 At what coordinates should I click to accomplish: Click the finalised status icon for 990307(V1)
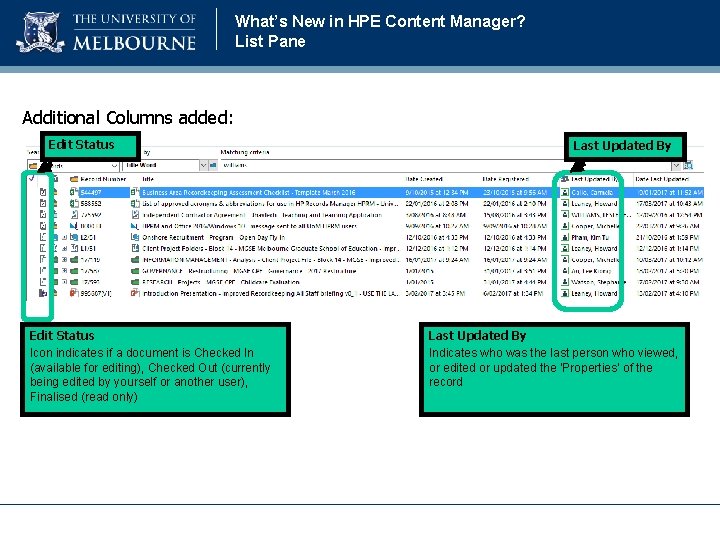point(43,293)
